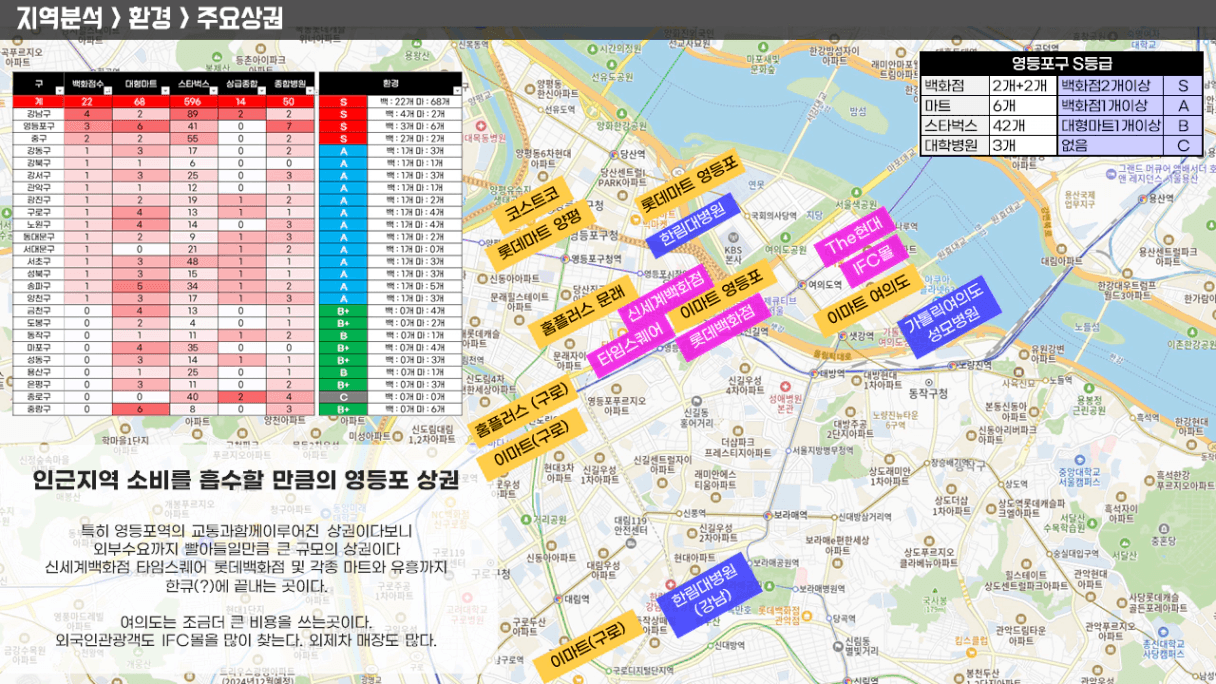Viewport: 1216px width, 684px height.
Task: Click the 영등포구 row name cell
Action: coord(38,126)
